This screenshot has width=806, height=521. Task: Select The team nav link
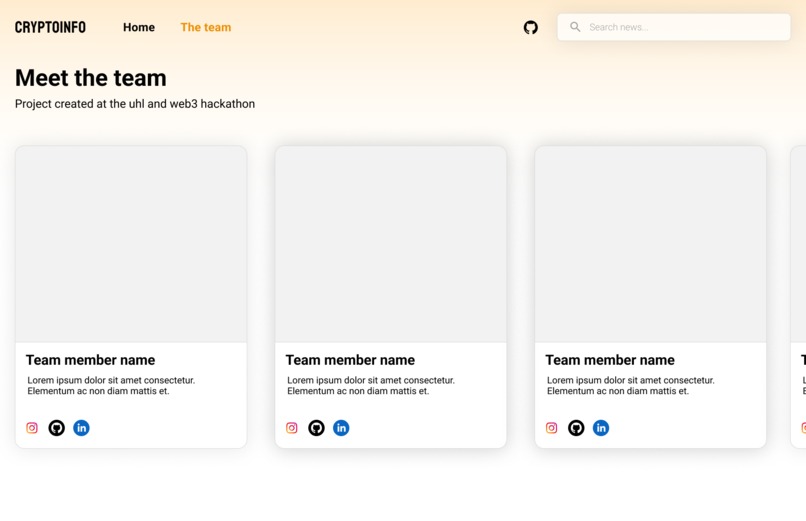(x=206, y=27)
